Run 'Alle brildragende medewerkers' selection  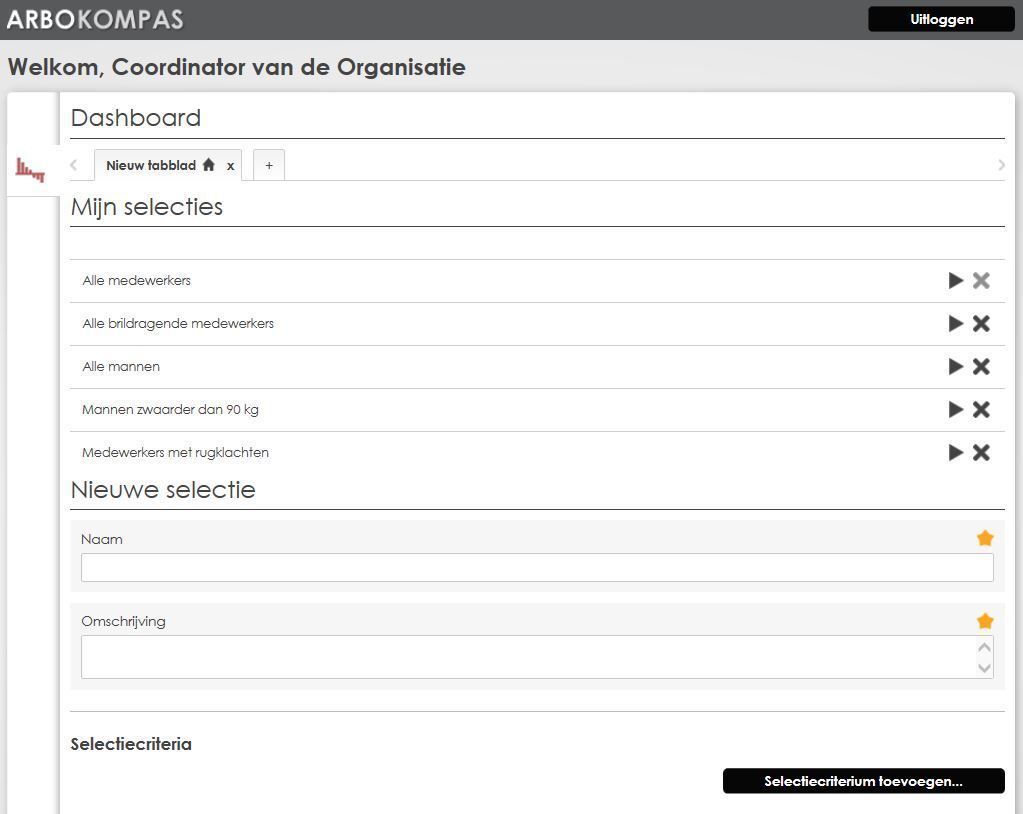[x=955, y=324]
